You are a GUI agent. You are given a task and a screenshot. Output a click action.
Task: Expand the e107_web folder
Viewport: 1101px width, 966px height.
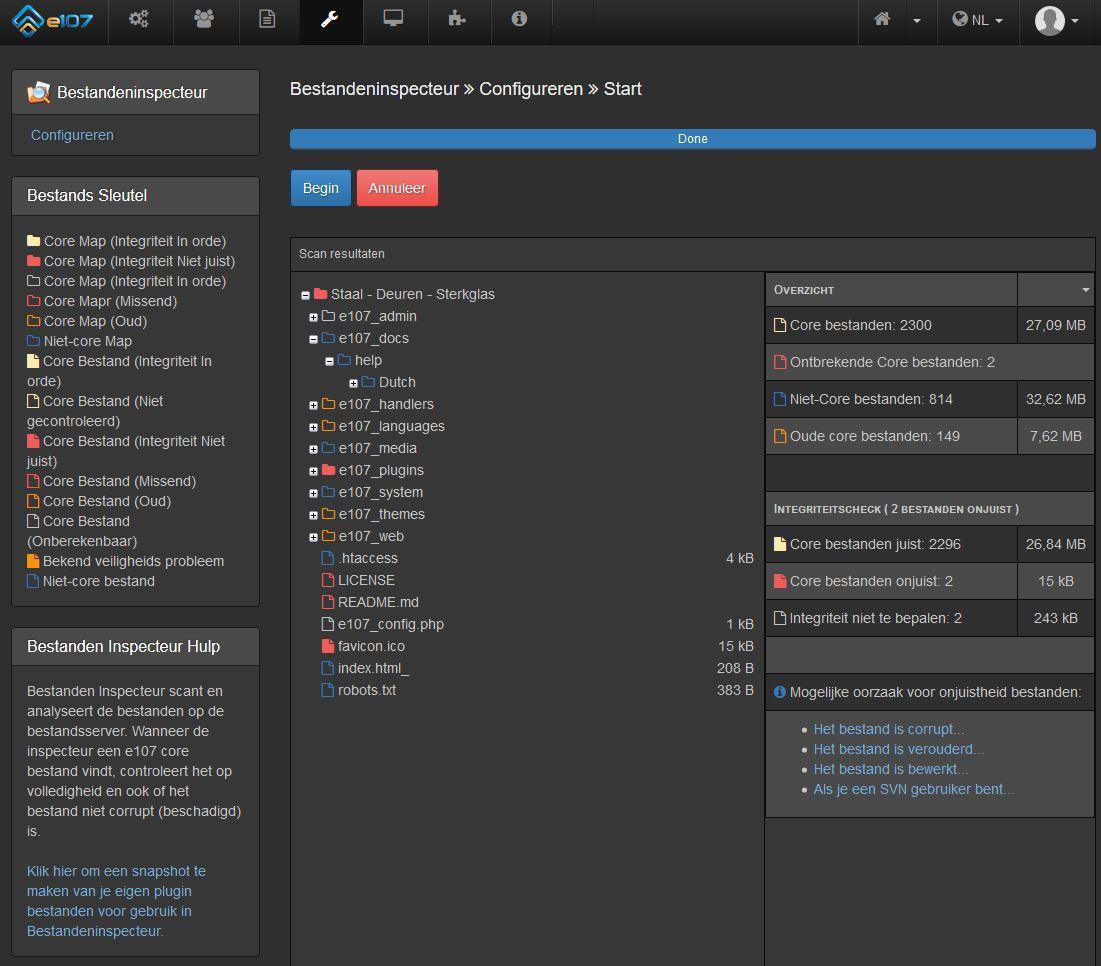[x=313, y=537]
